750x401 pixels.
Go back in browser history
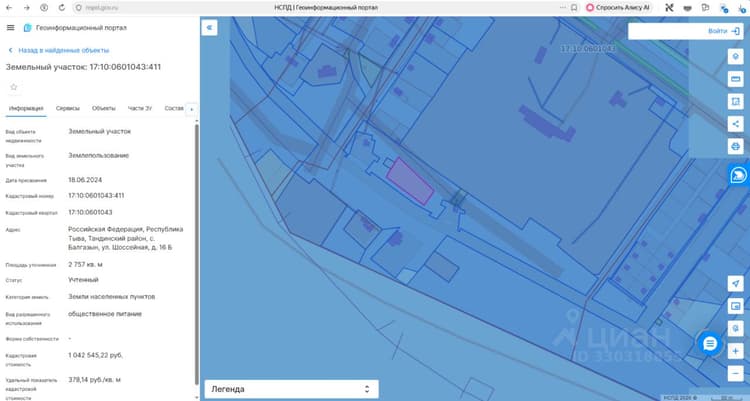[x=9, y=8]
